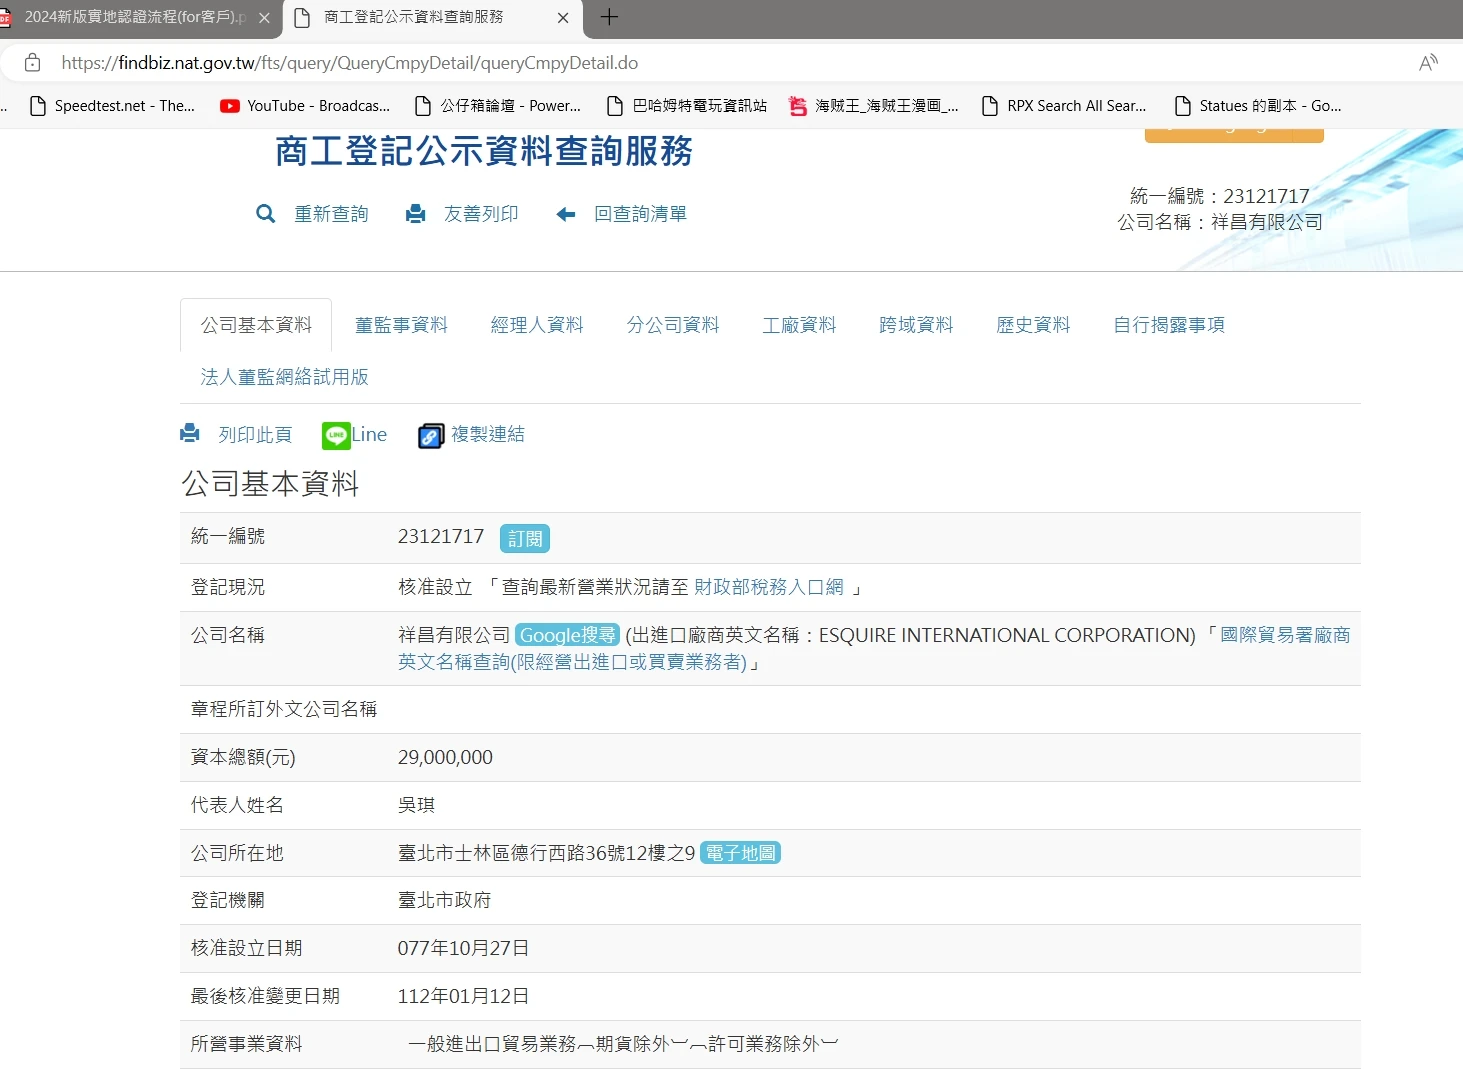Click the printer icon next to 列印此頁
Screen dimensions: 1463x1069
click(x=190, y=434)
